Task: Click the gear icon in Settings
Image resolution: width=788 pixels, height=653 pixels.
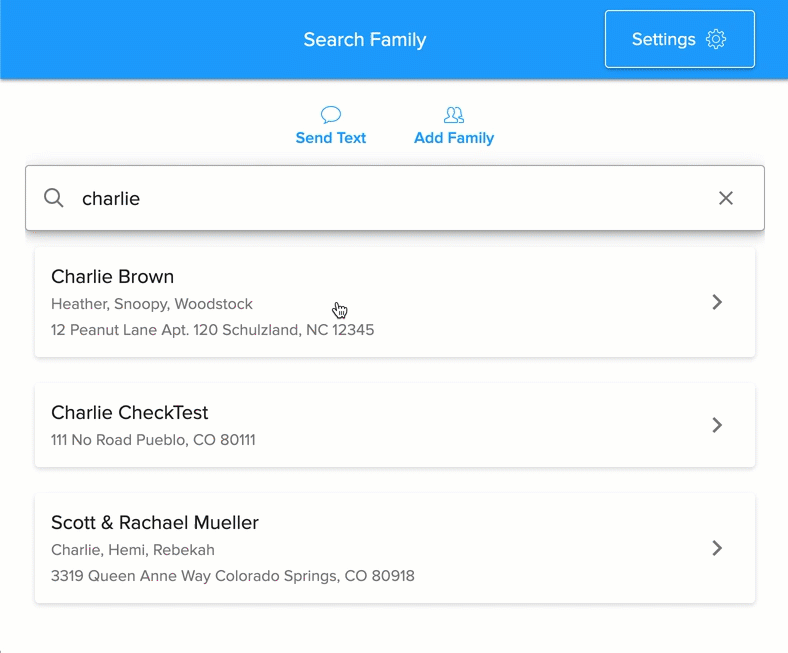Action: 716,40
